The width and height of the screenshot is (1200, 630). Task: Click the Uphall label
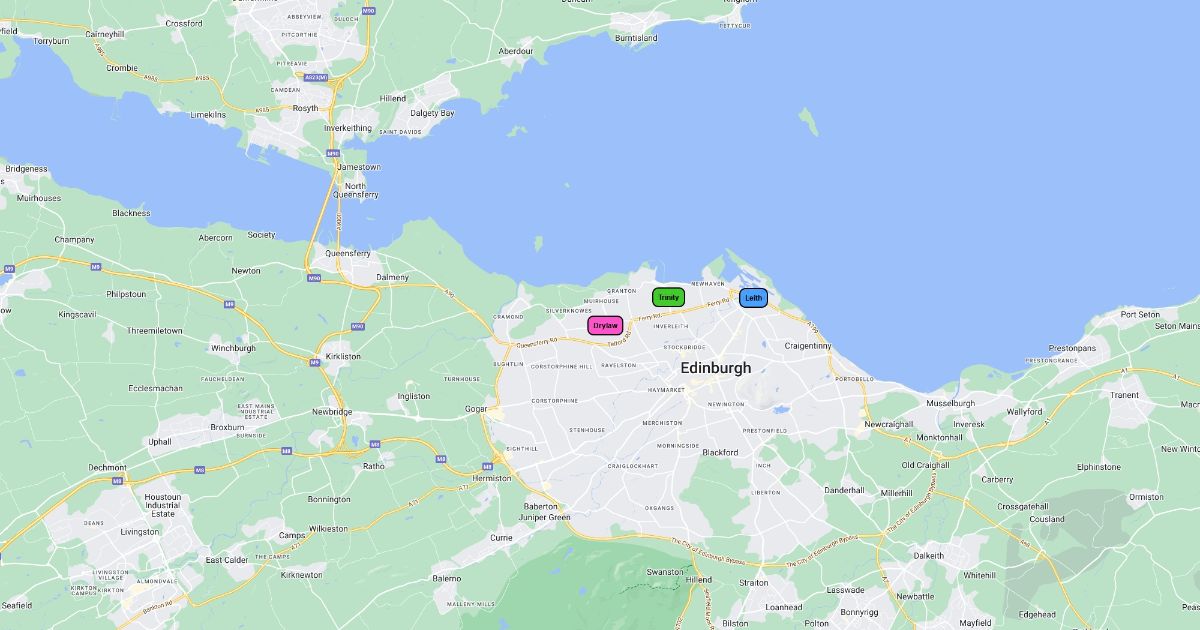tap(160, 441)
